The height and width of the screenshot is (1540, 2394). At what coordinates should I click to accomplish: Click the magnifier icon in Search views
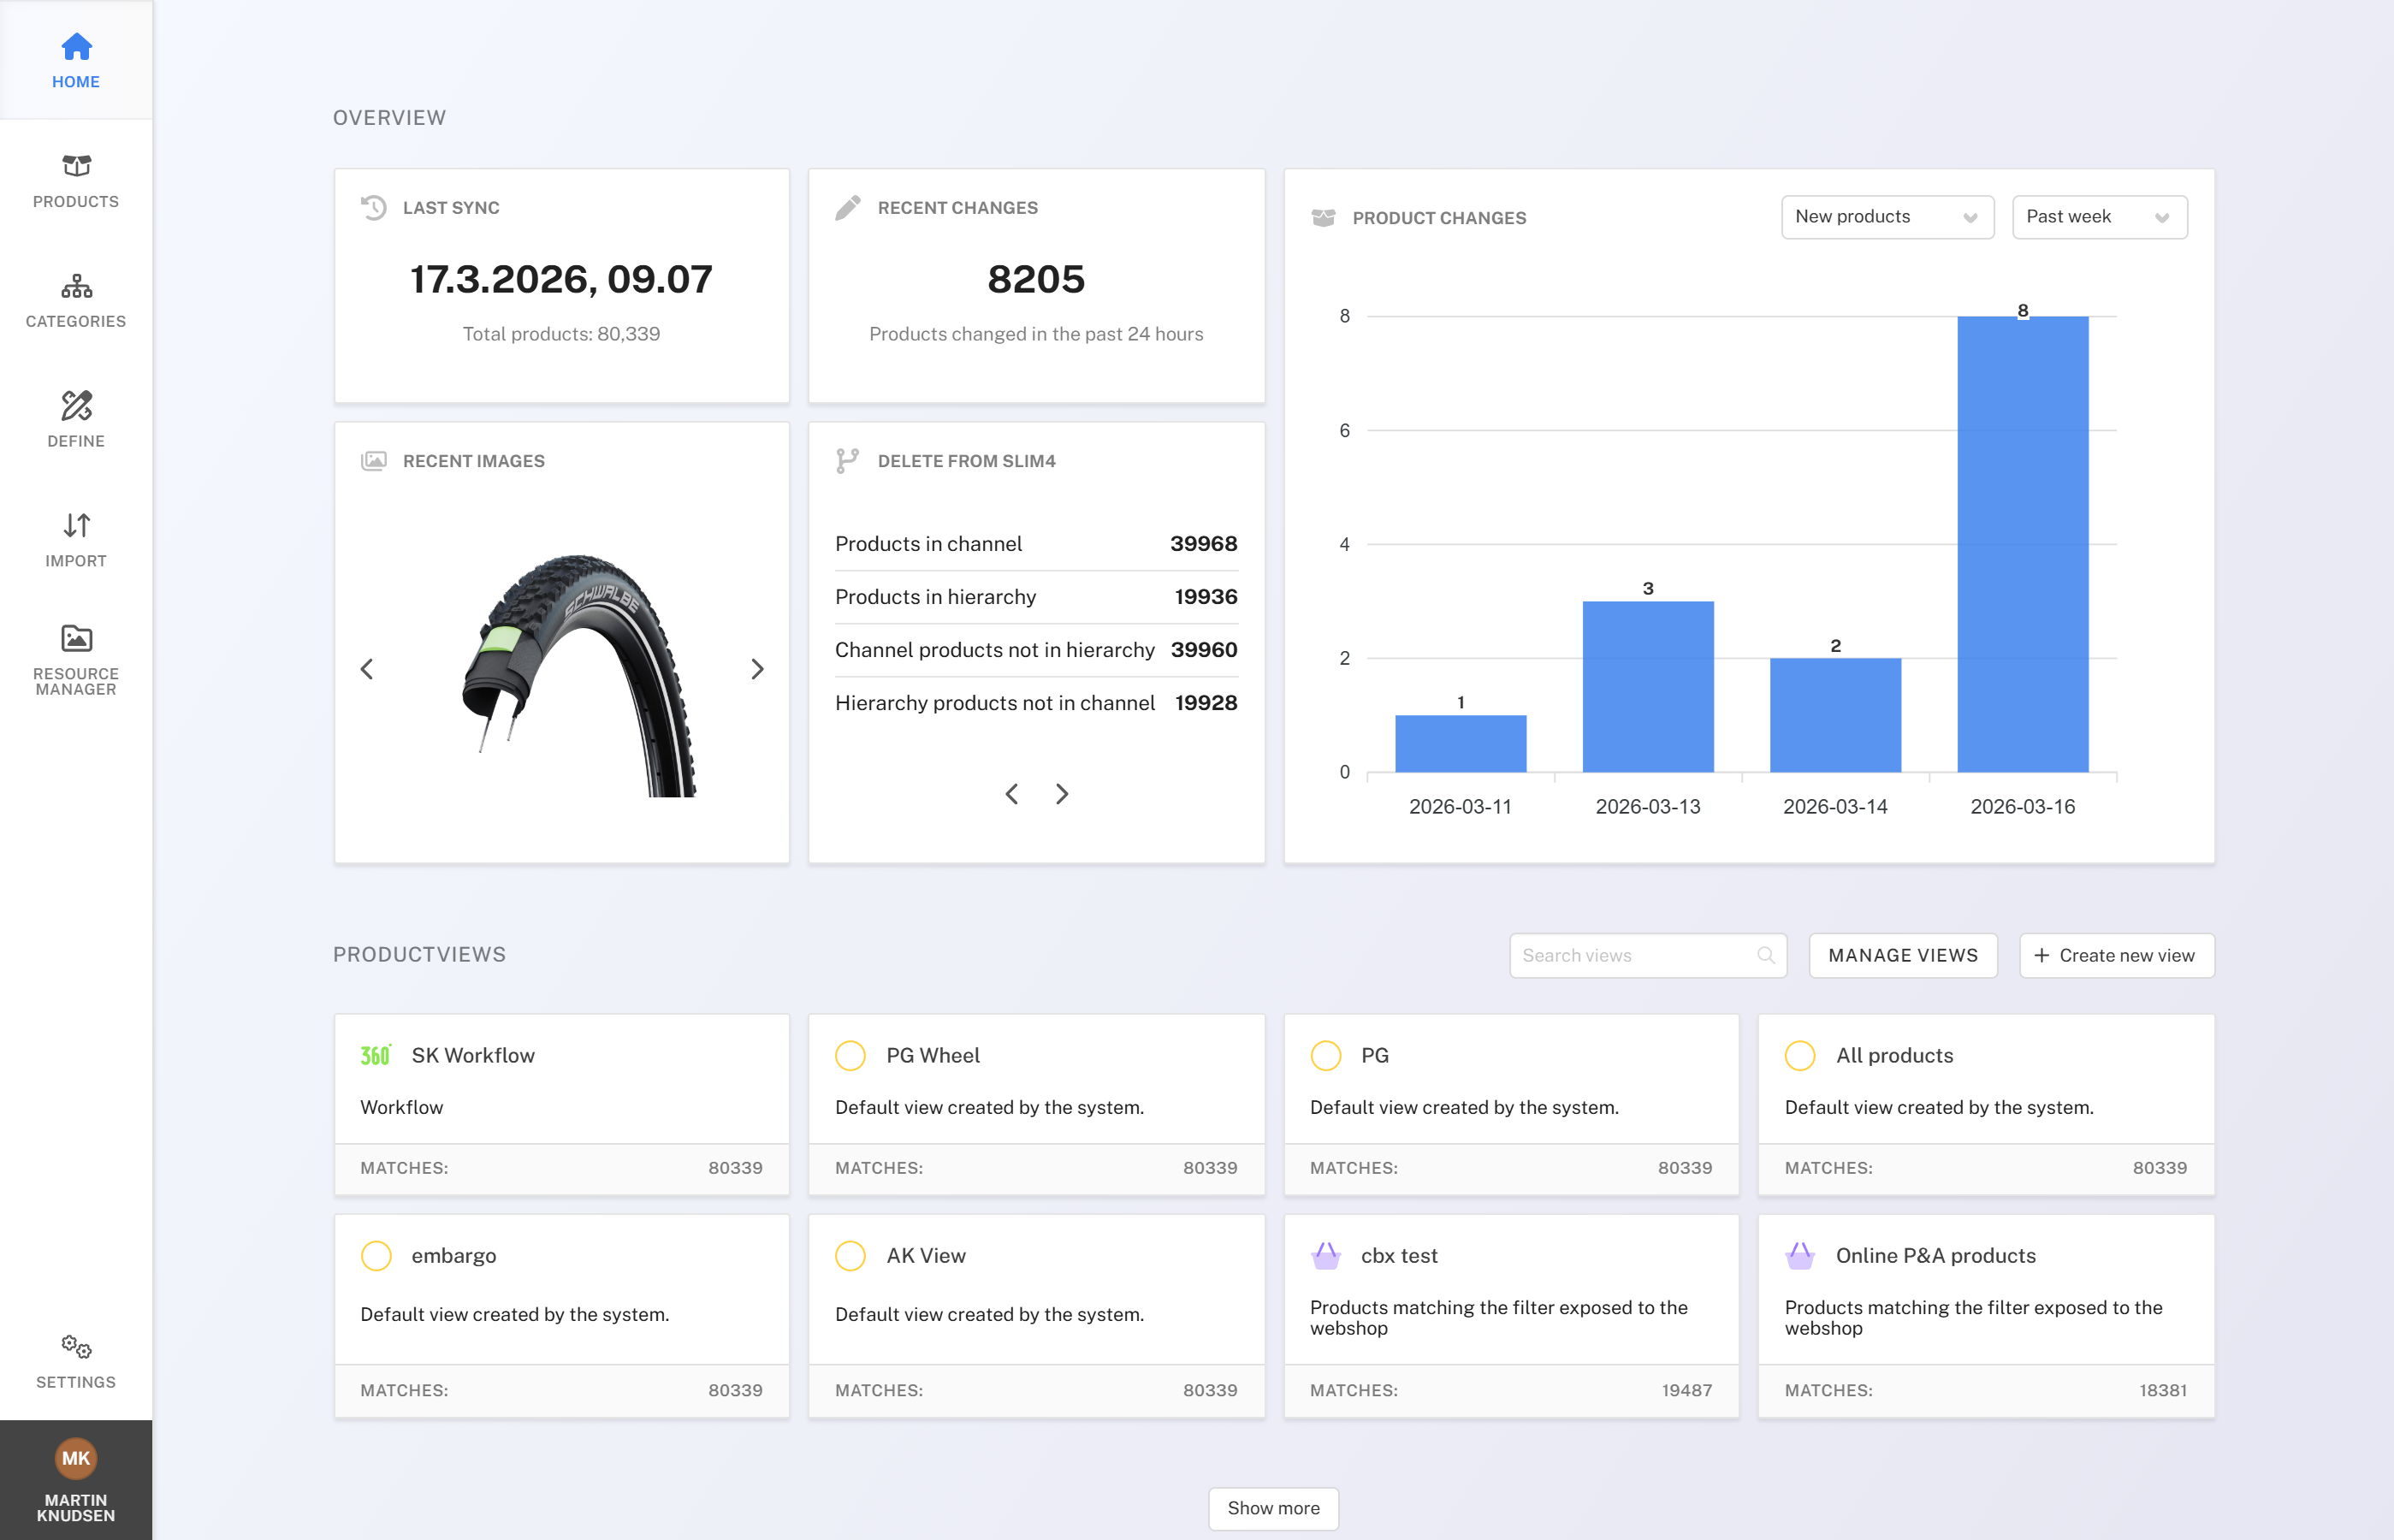click(1765, 955)
